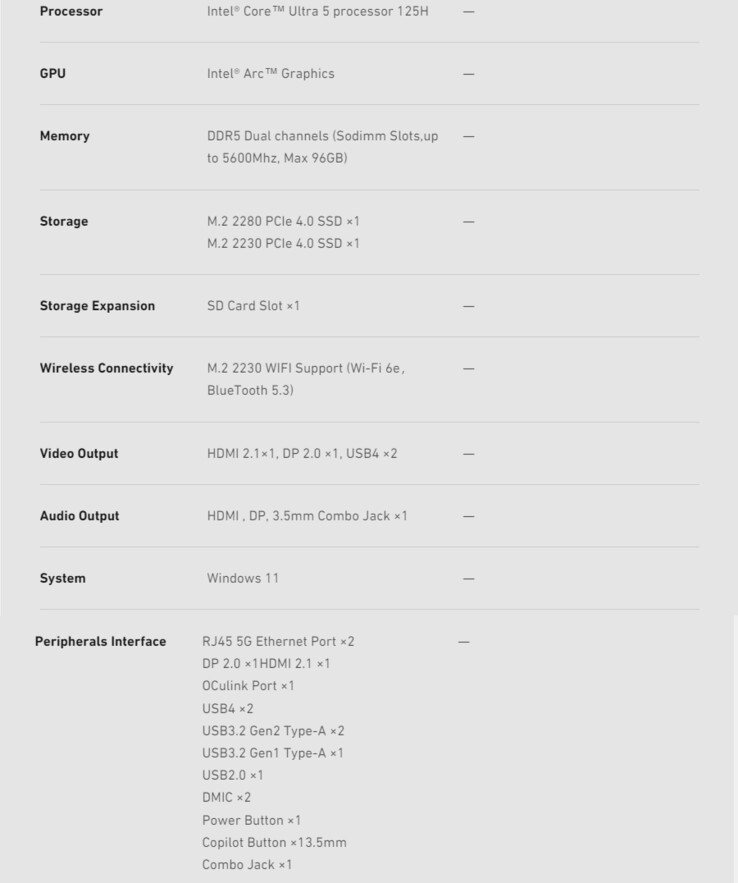Click the RJ45 5G Ethernet Port line
Image resolution: width=738 pixels, height=883 pixels.
coord(278,641)
